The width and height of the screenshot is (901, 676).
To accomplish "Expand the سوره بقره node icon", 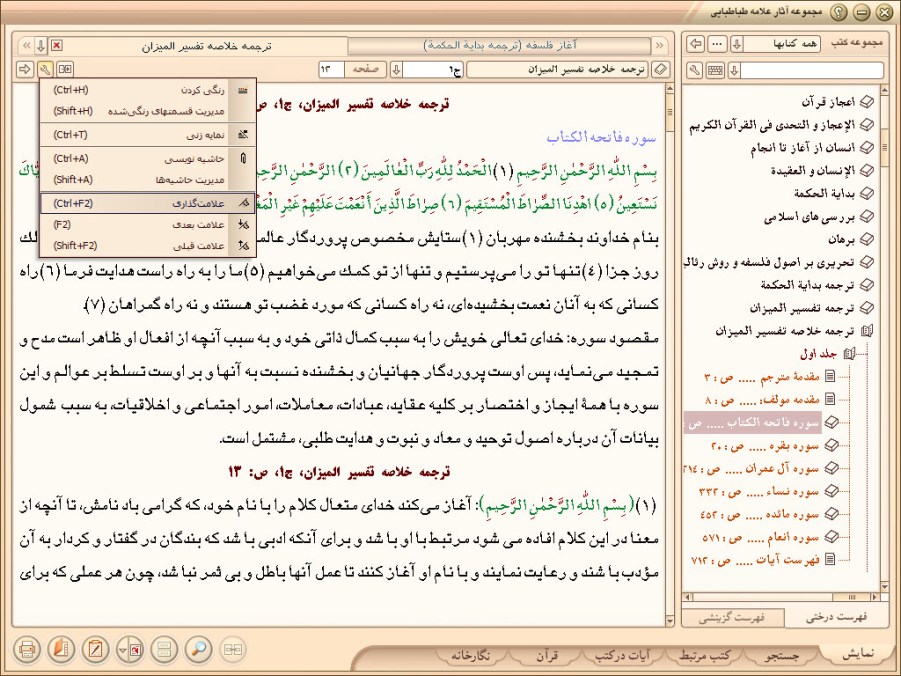I will (x=830, y=445).
